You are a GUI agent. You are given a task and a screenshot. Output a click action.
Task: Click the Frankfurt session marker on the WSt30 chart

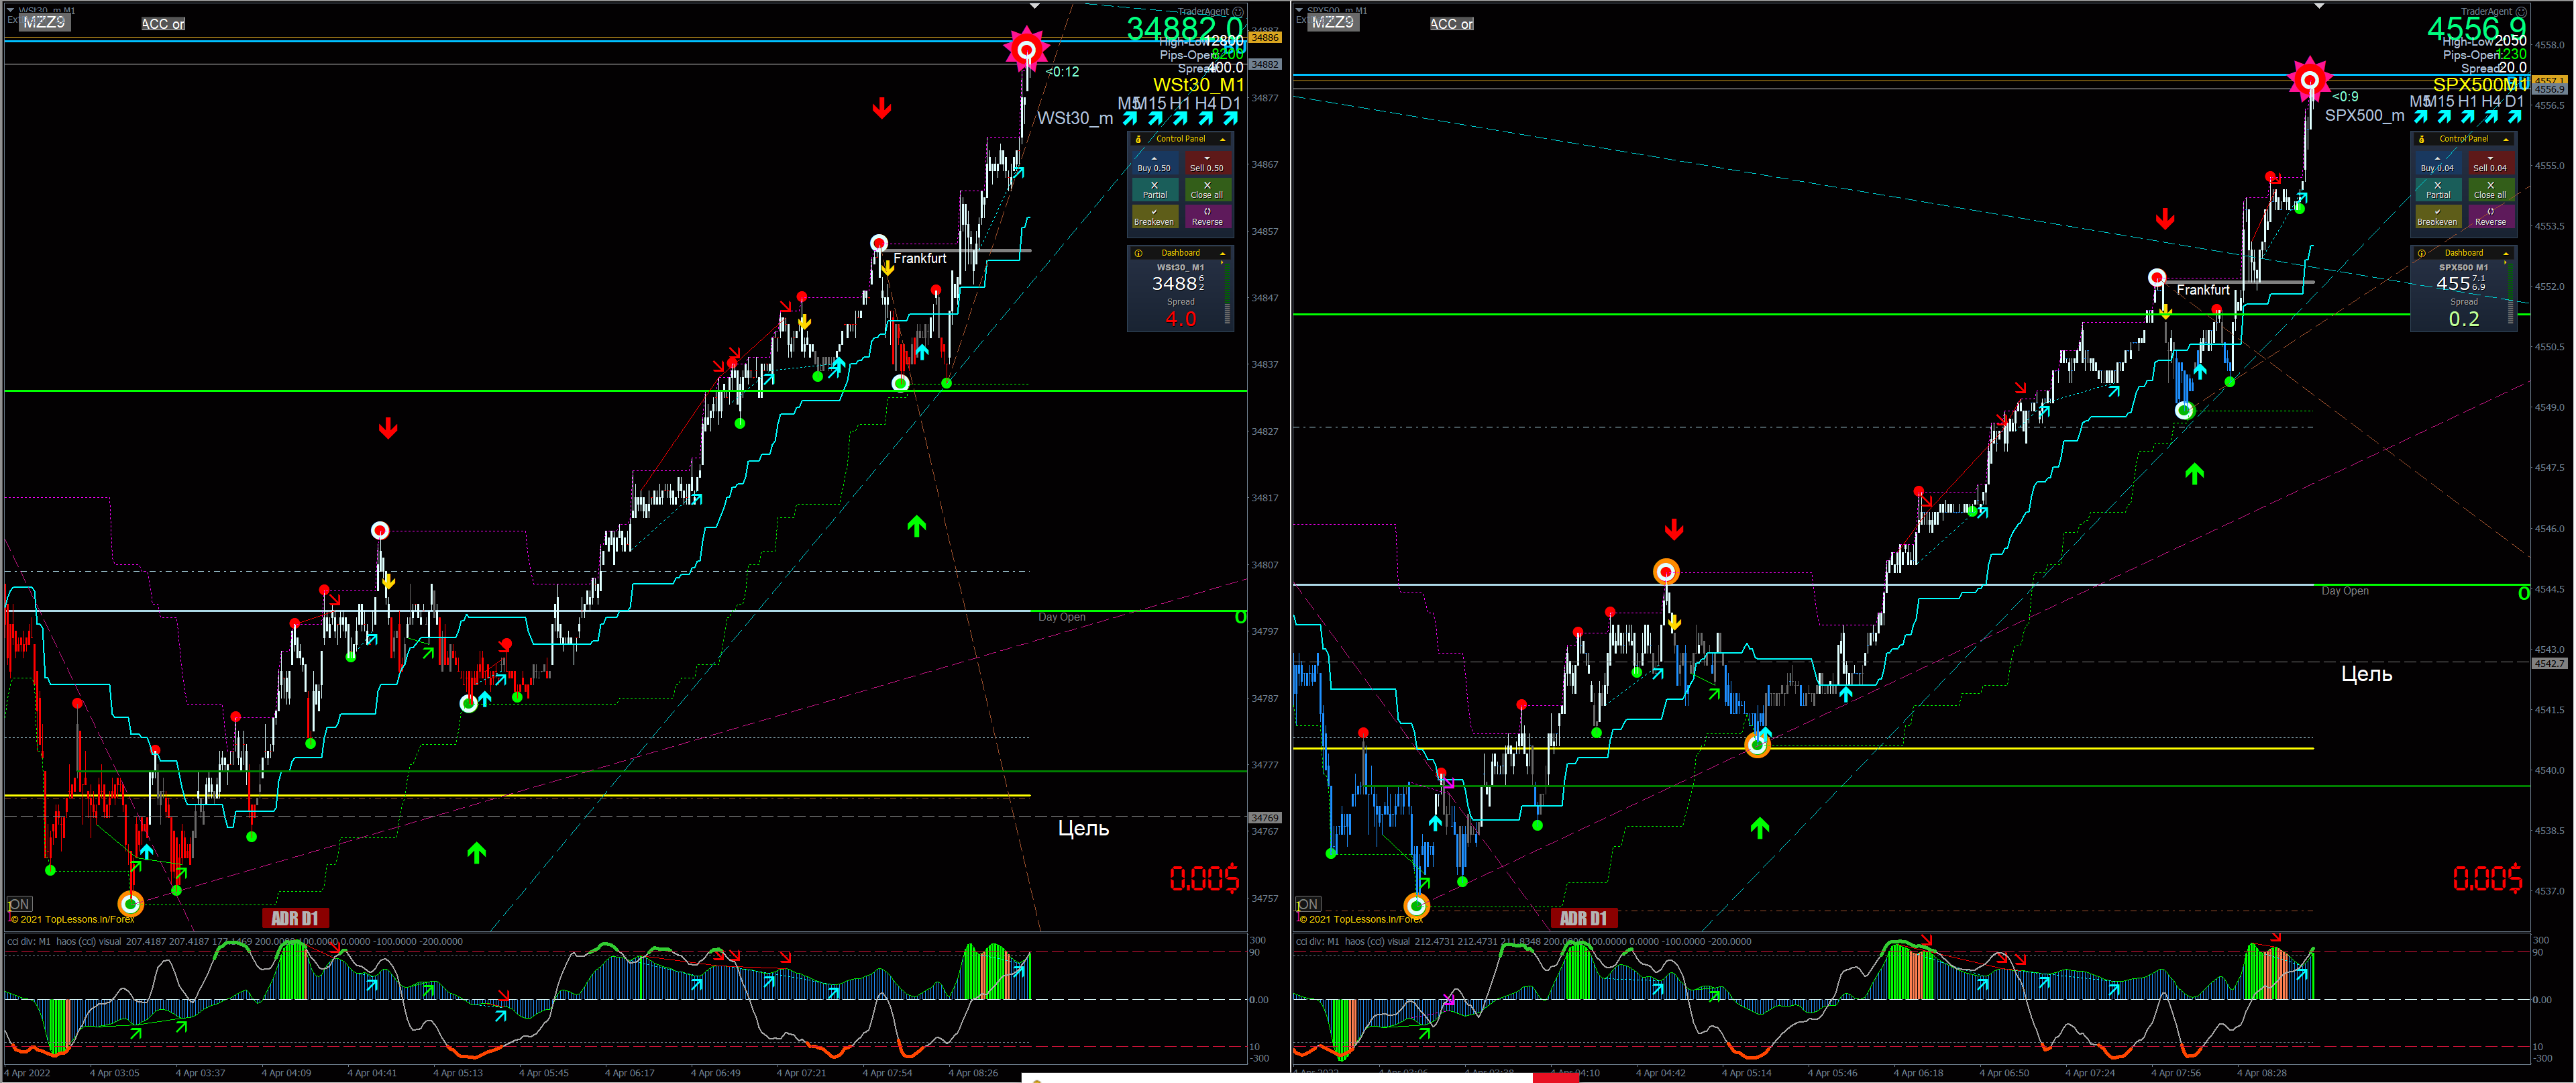tap(919, 258)
